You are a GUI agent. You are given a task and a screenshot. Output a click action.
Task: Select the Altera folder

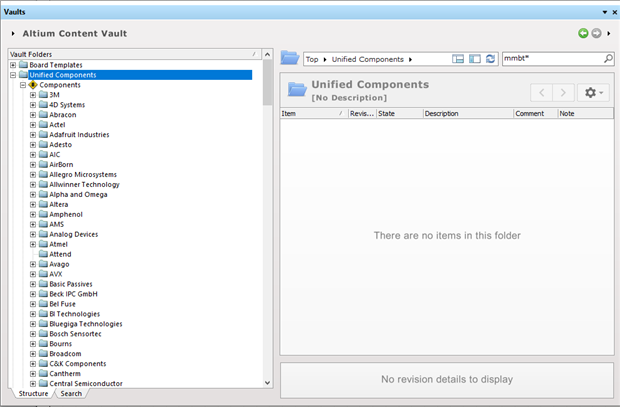(x=59, y=204)
